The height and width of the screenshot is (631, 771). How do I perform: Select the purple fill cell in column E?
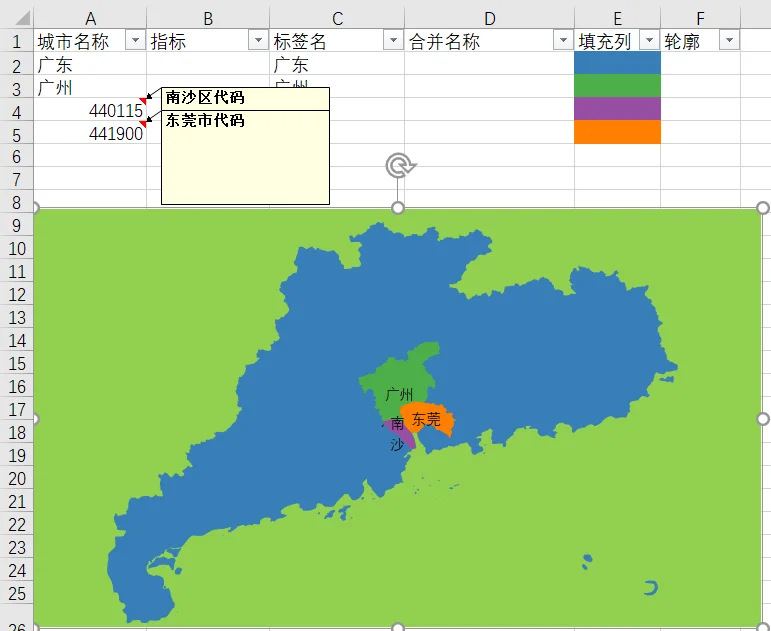pos(617,109)
